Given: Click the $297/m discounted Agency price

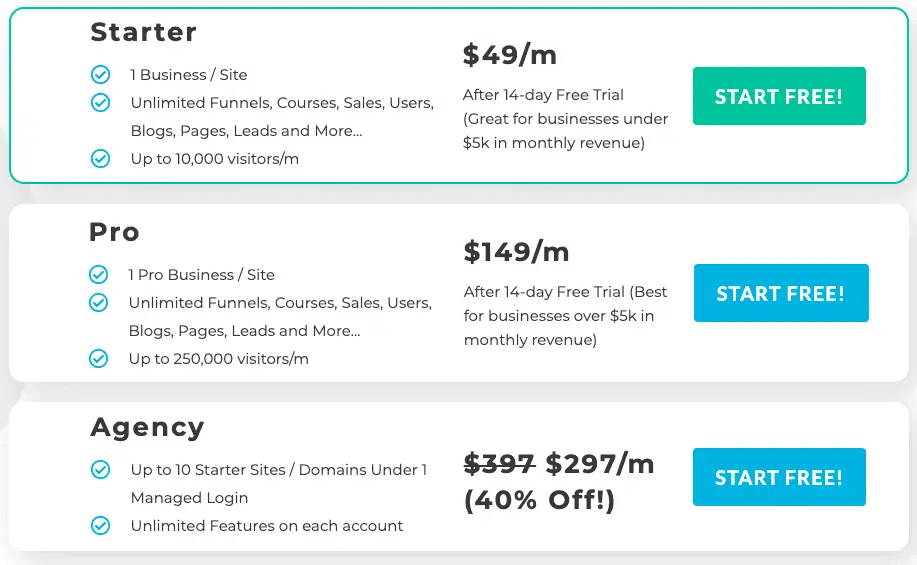Looking at the screenshot, I should coord(600,464).
